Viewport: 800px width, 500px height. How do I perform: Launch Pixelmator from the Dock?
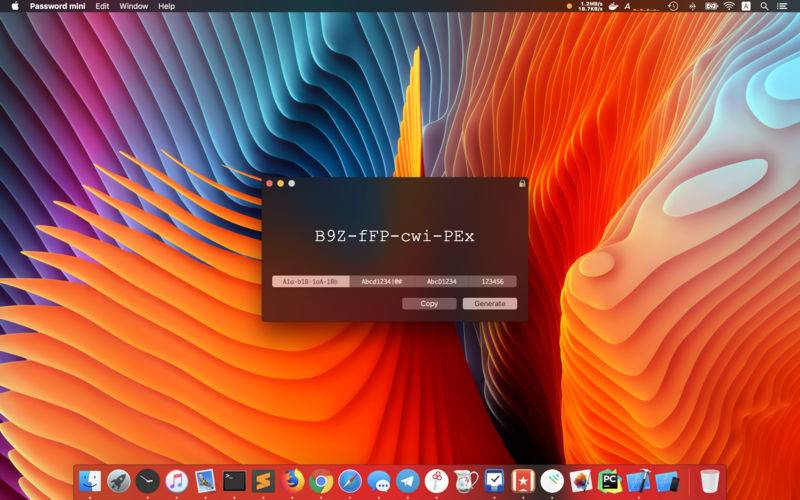tap(581, 481)
